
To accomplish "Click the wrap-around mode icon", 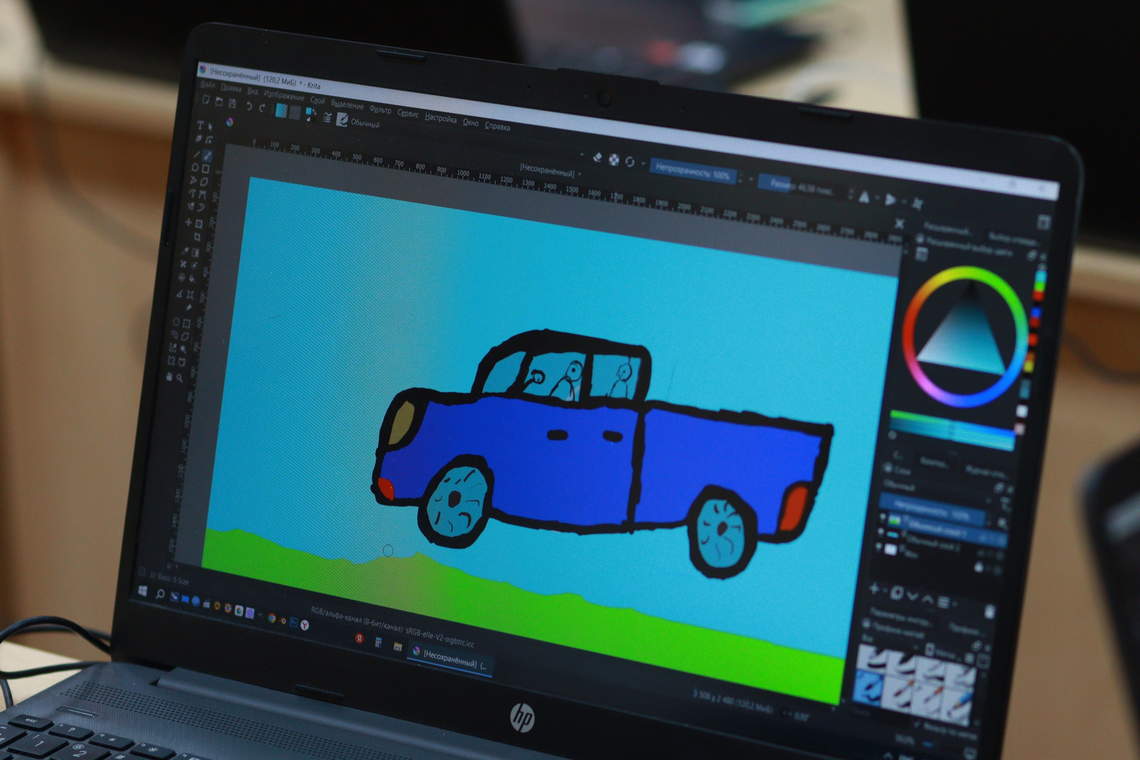I will pos(918,204).
